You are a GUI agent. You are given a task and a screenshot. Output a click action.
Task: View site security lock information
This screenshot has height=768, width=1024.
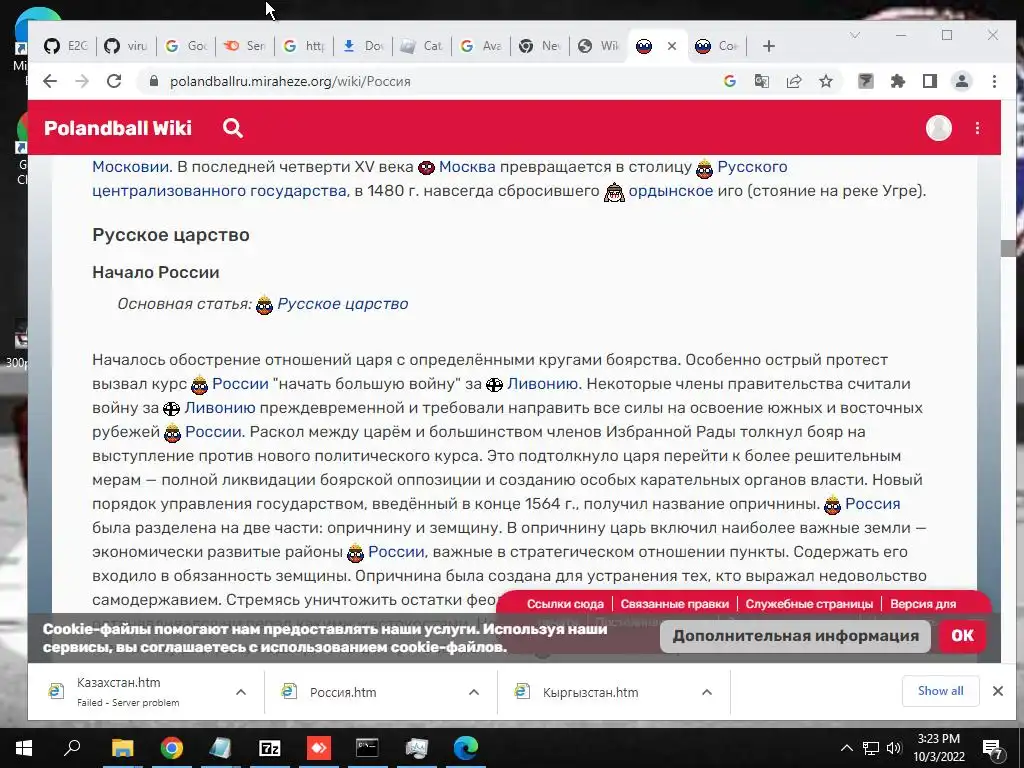click(x=154, y=81)
